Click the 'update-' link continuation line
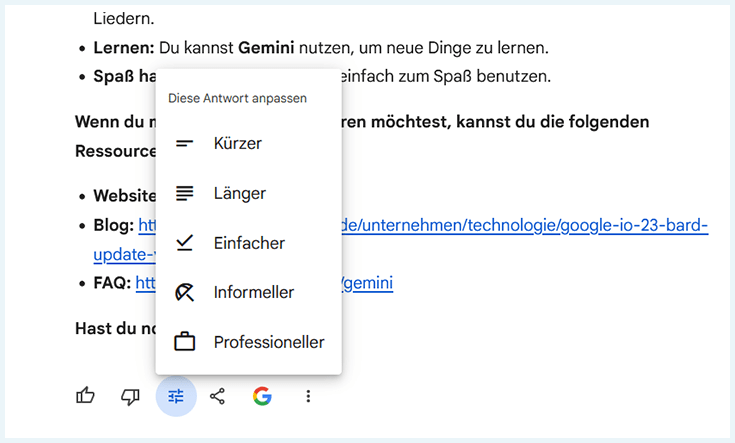This screenshot has width=735, height=443. click(125, 255)
